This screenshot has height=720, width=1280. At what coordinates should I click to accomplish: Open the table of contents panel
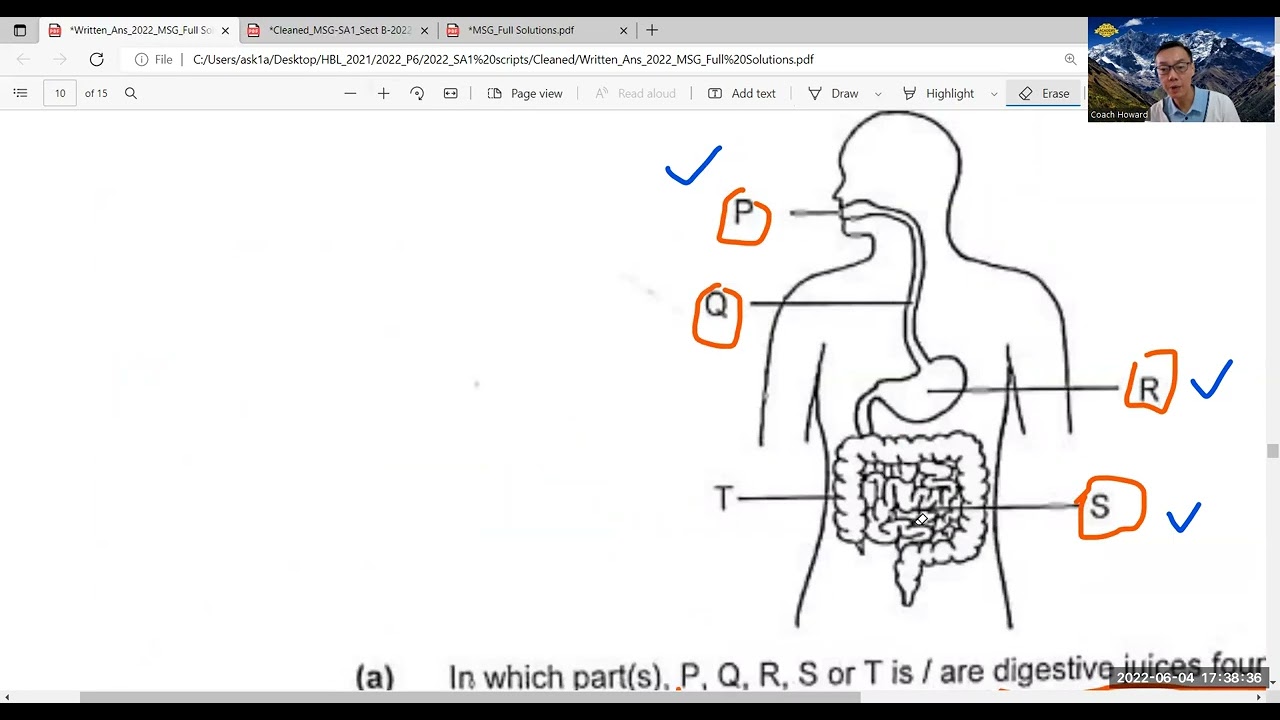click(20, 93)
